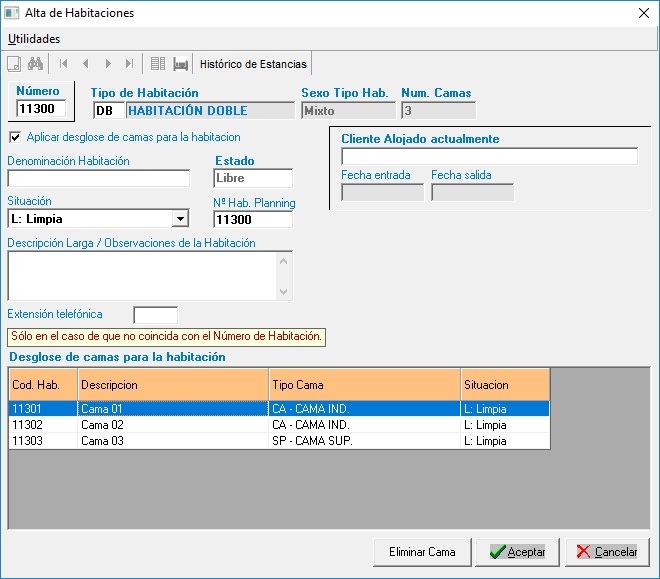Open the Utilidades menu
This screenshot has width=660, height=579.
[x=34, y=39]
